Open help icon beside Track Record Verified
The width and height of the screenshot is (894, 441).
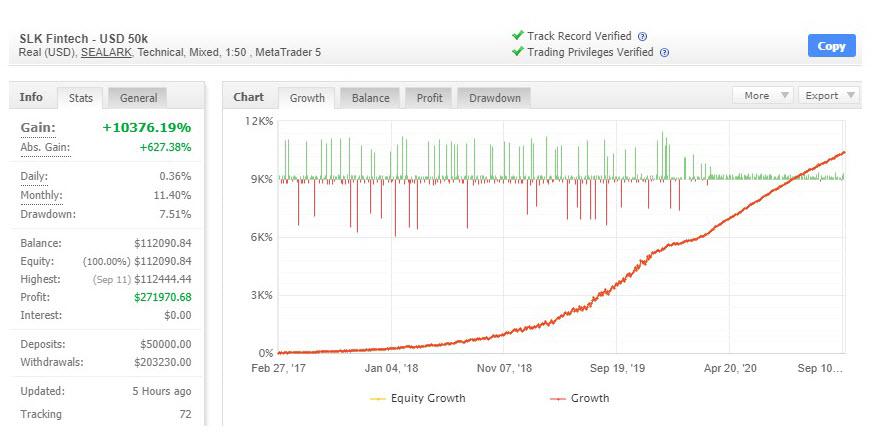click(x=642, y=36)
